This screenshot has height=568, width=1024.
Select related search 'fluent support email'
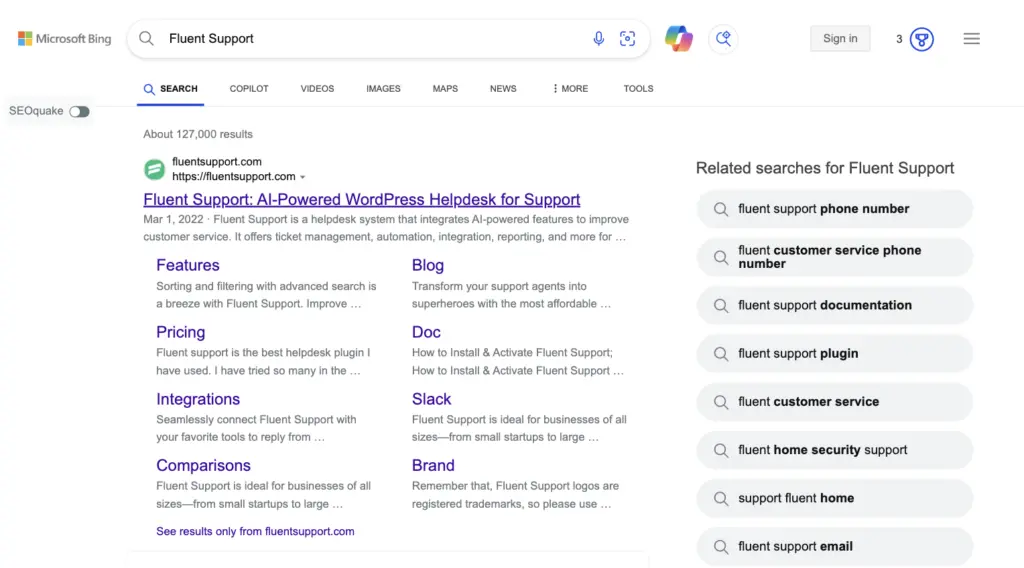point(835,547)
